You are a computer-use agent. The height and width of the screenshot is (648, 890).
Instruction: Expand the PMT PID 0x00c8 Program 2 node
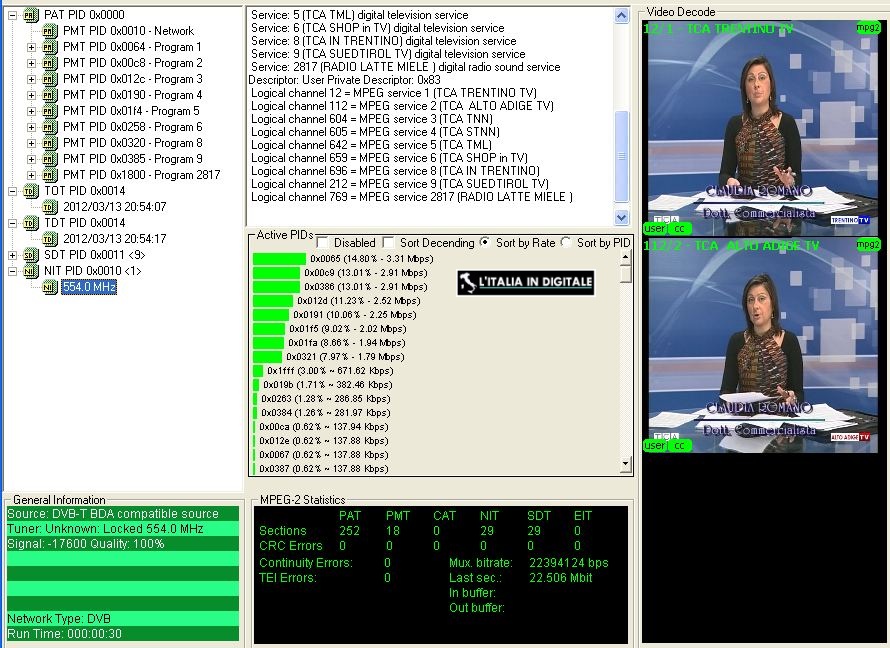31,63
